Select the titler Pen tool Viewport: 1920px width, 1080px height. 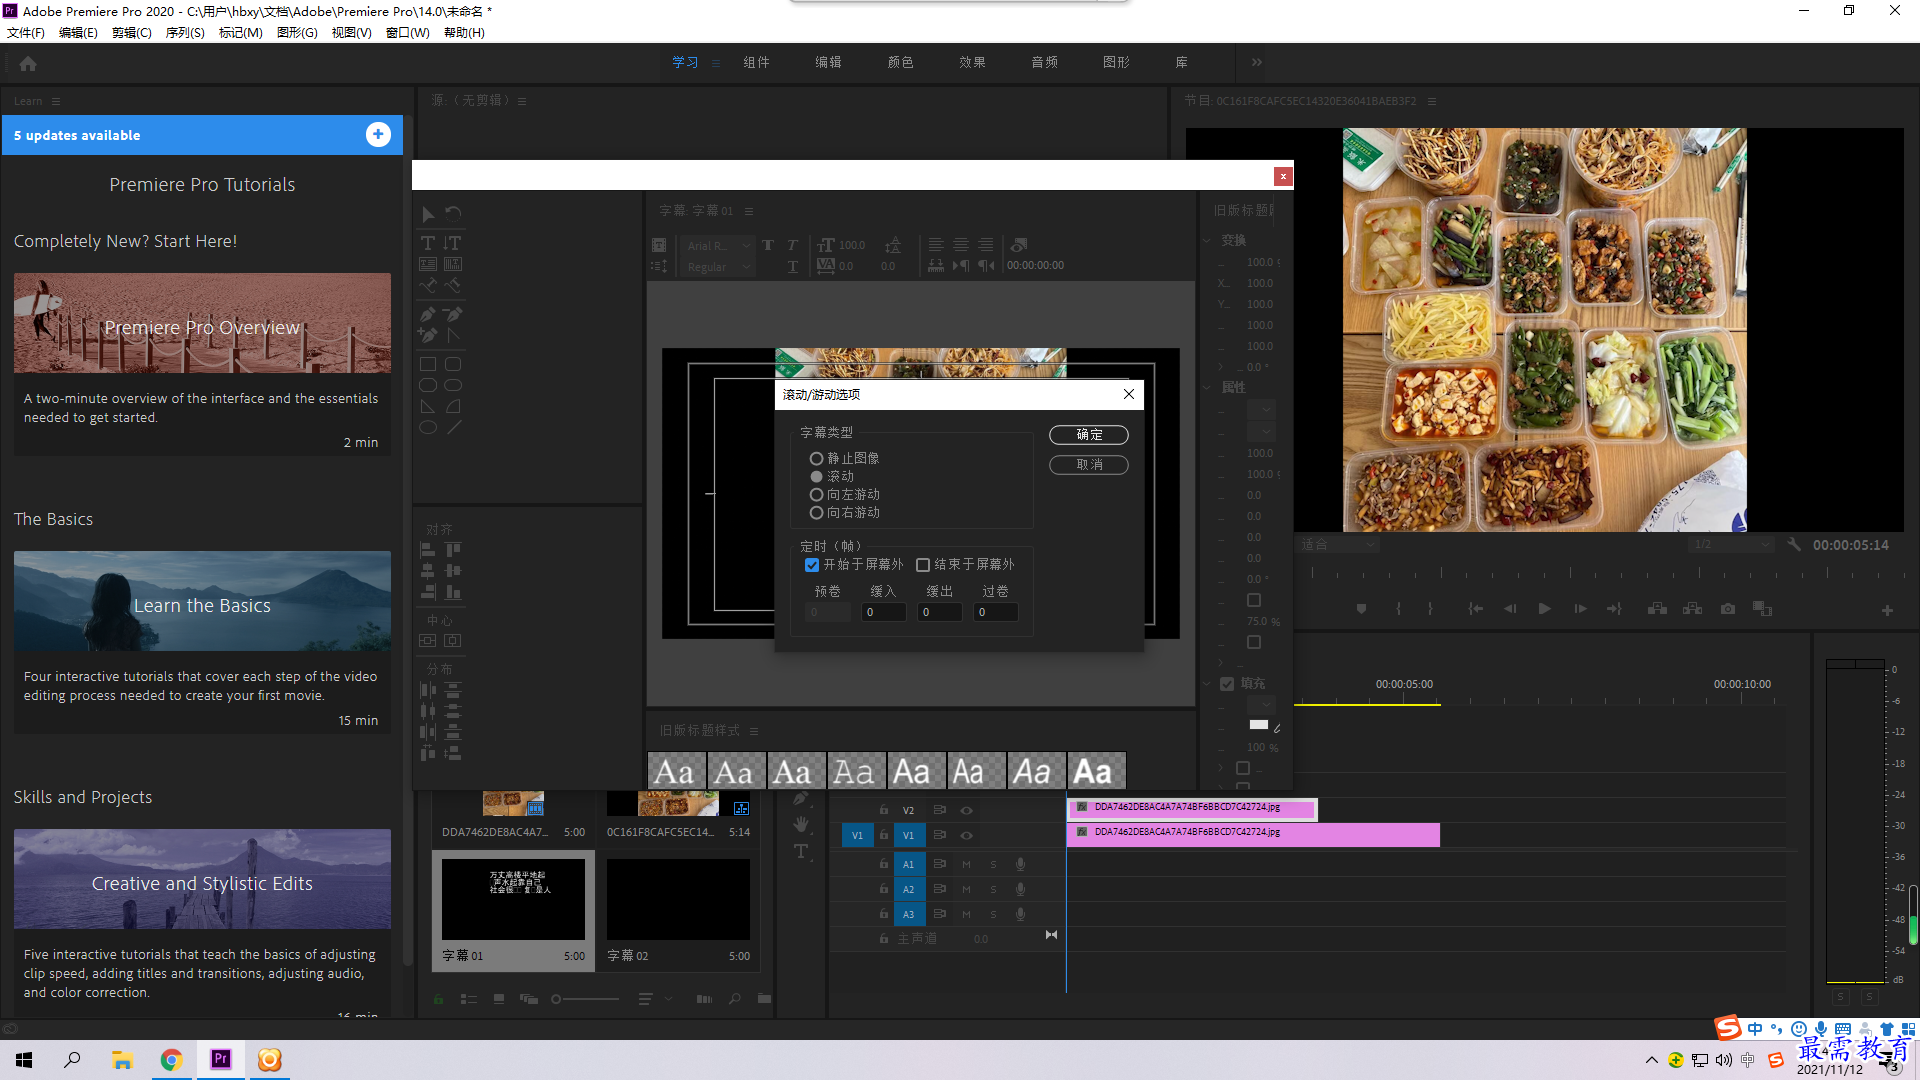[x=428, y=314]
